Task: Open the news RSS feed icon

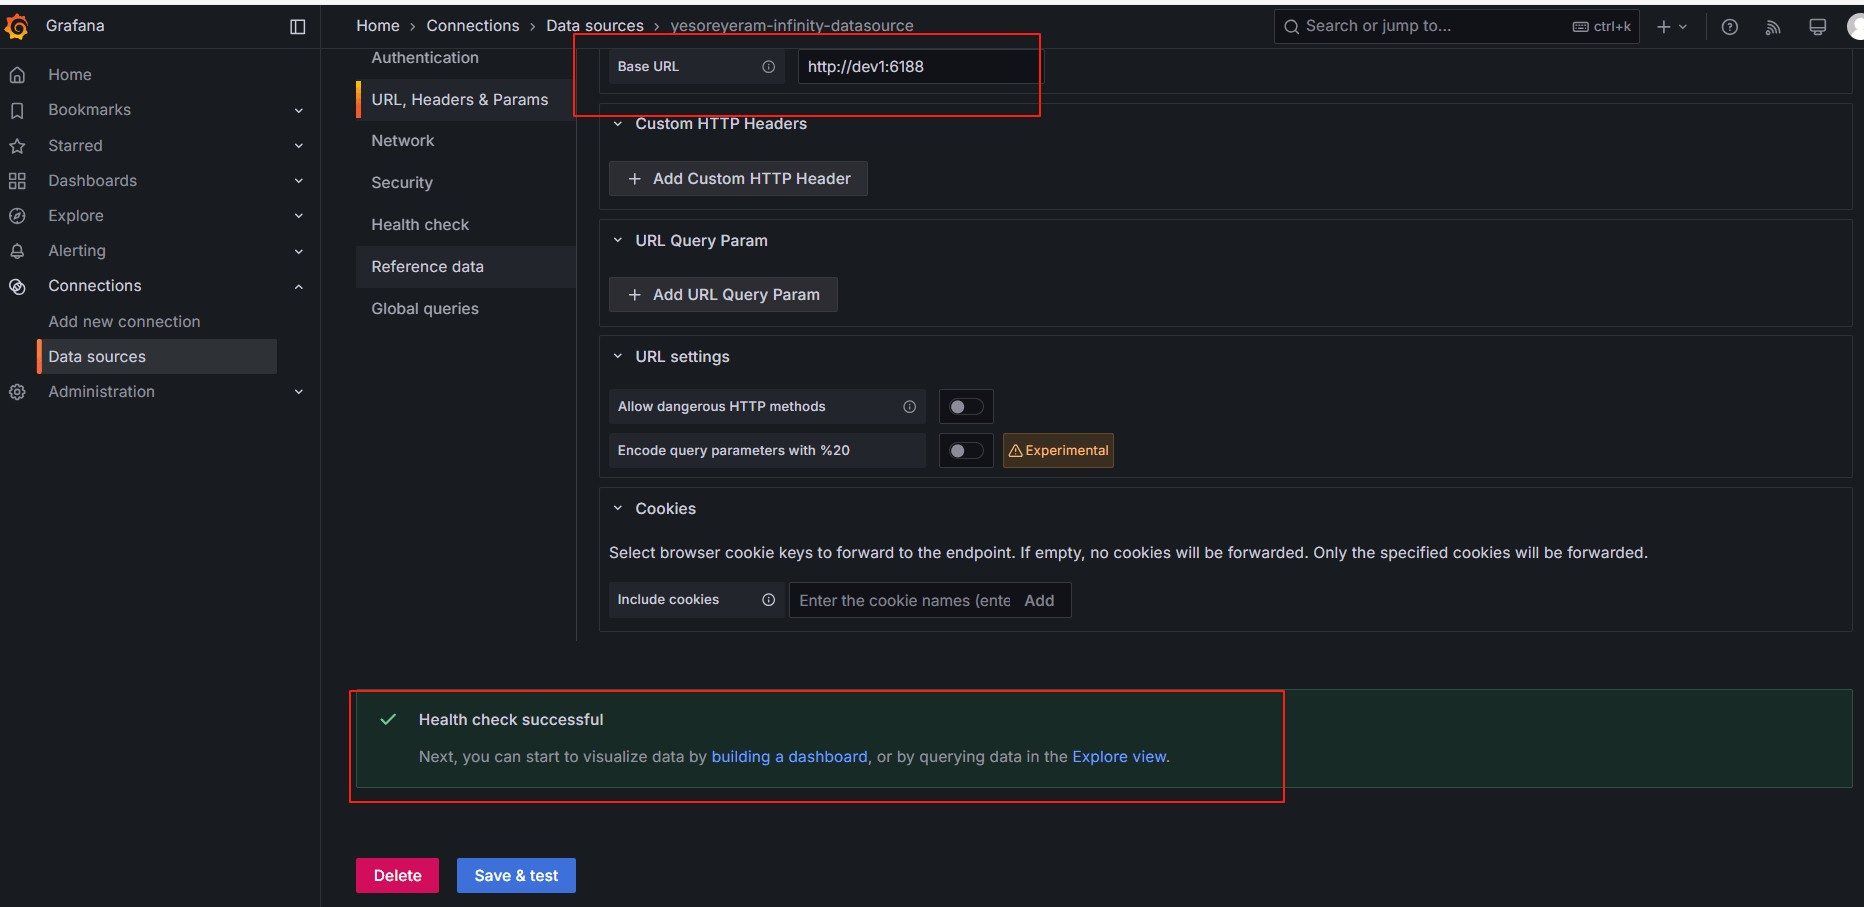Action: coord(1773,27)
